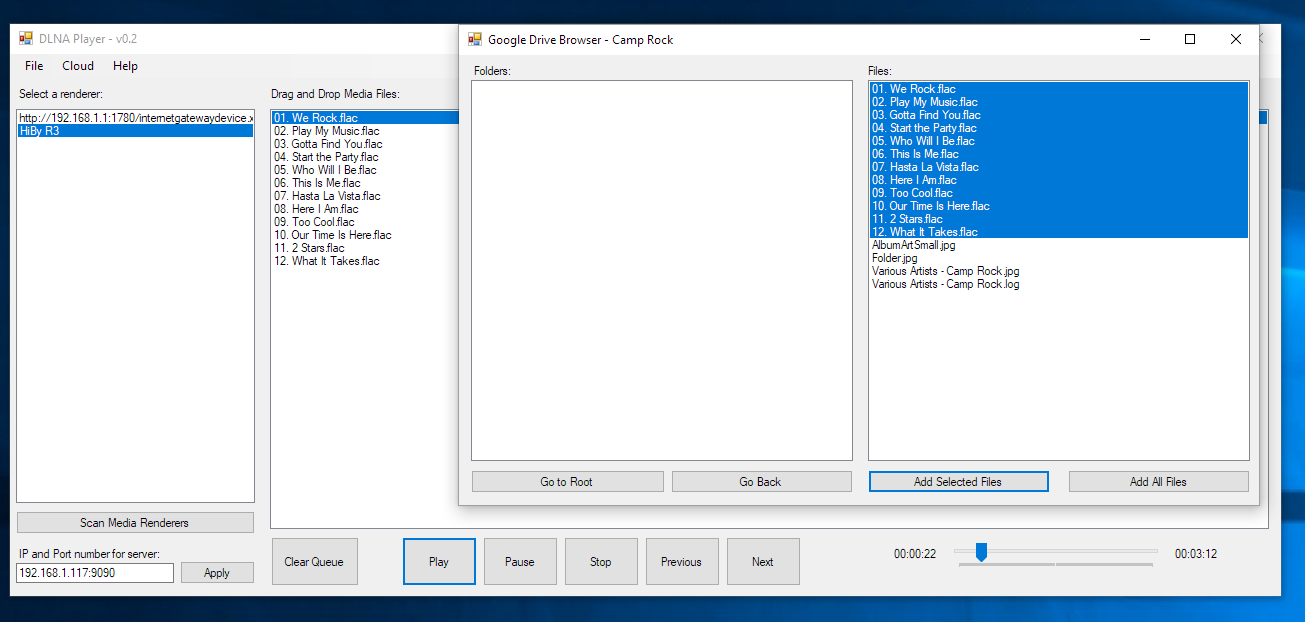1305x622 pixels.
Task: Select 11. 2 Stars.flac in Files list
Action: (1059, 219)
